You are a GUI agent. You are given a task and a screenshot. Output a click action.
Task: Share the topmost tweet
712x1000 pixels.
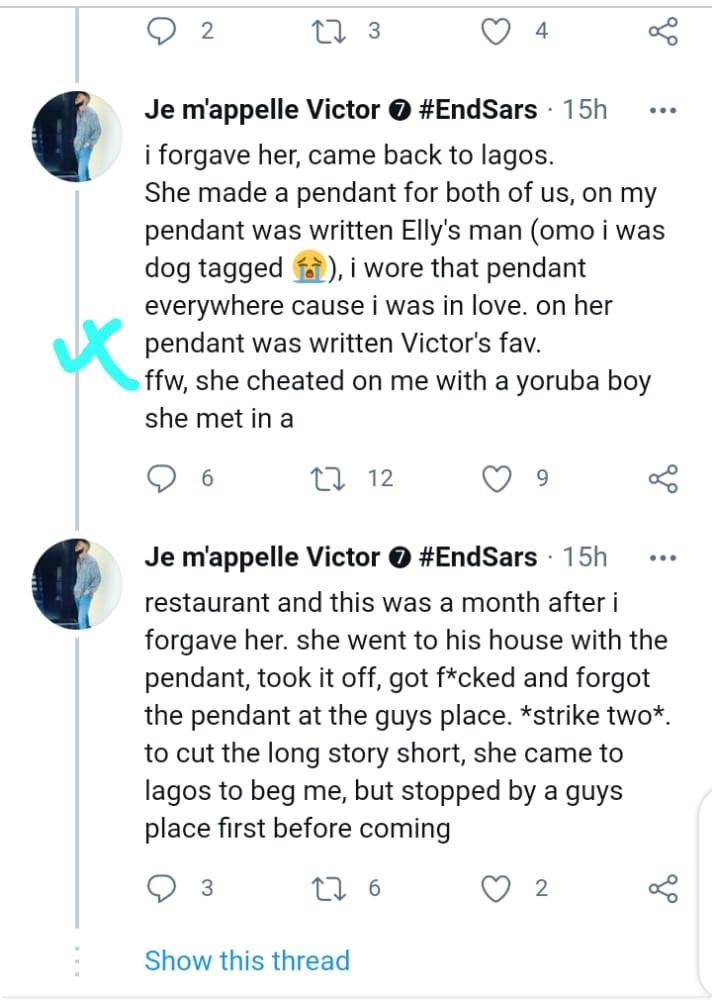pos(663,32)
